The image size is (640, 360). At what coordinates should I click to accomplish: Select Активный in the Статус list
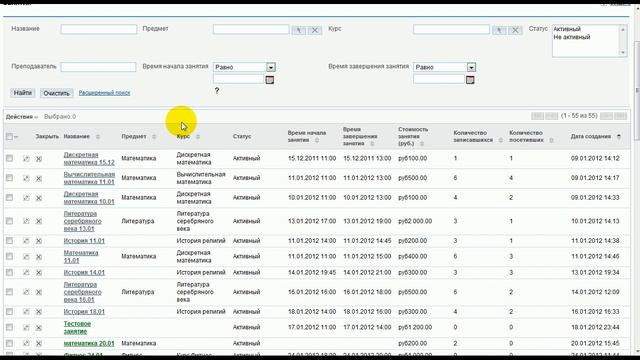(567, 29)
